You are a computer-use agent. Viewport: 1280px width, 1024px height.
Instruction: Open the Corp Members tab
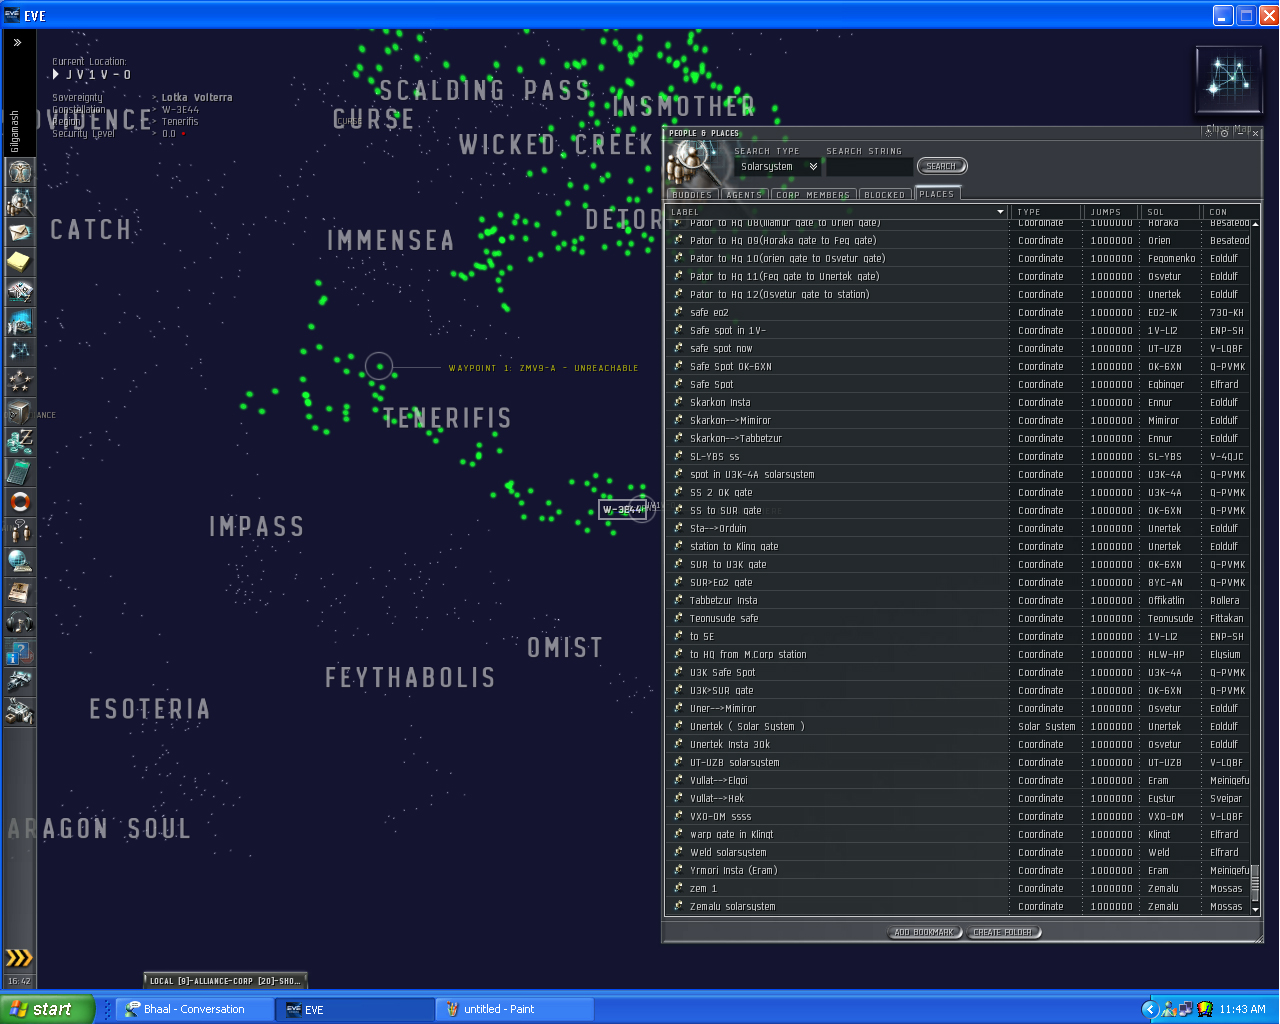click(x=813, y=194)
